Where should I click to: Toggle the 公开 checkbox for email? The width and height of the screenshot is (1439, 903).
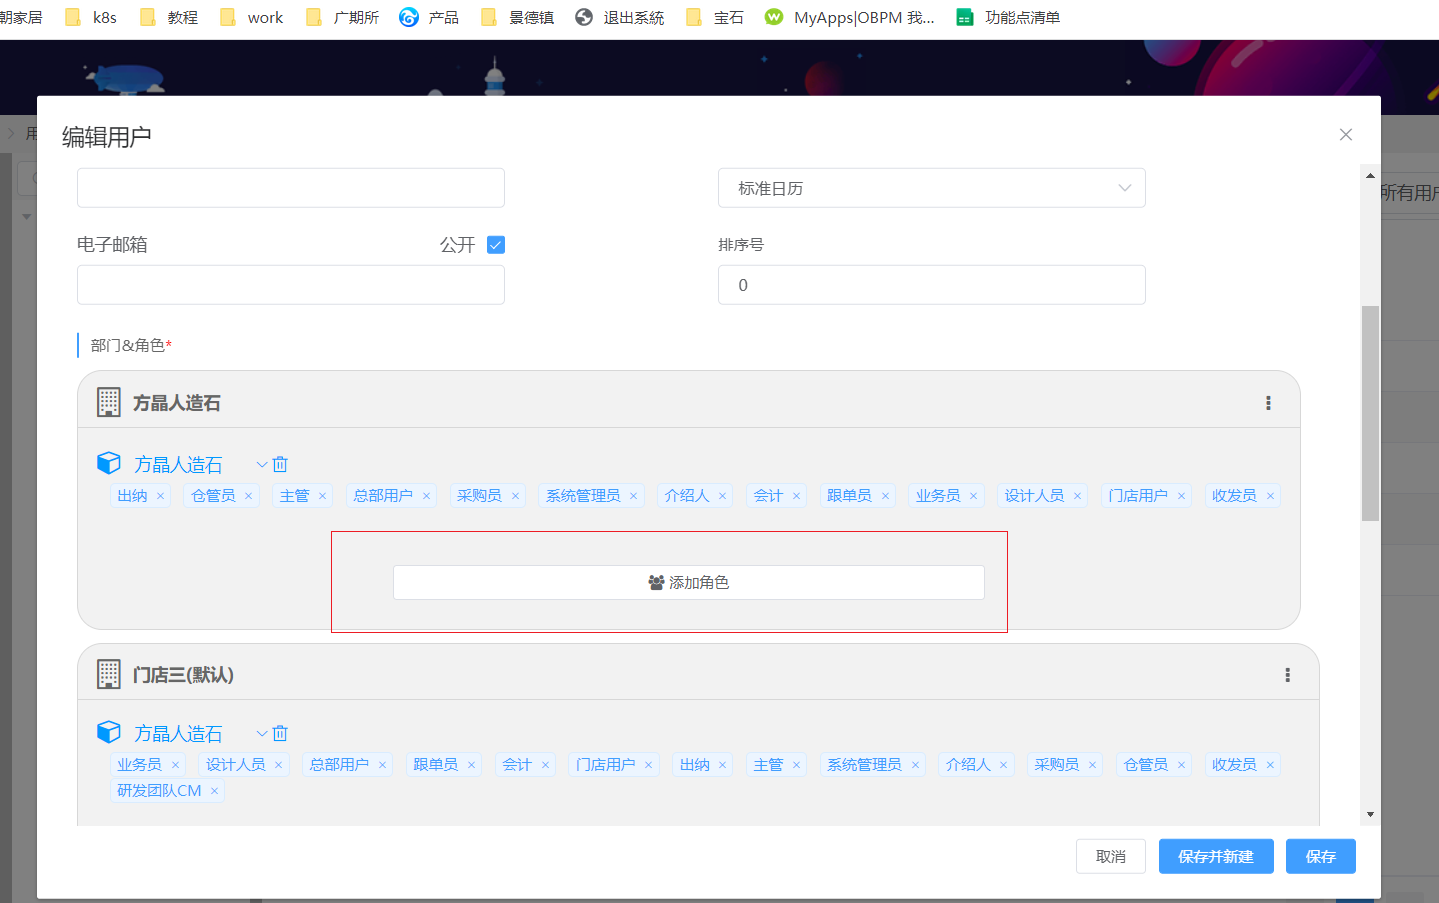tap(496, 245)
